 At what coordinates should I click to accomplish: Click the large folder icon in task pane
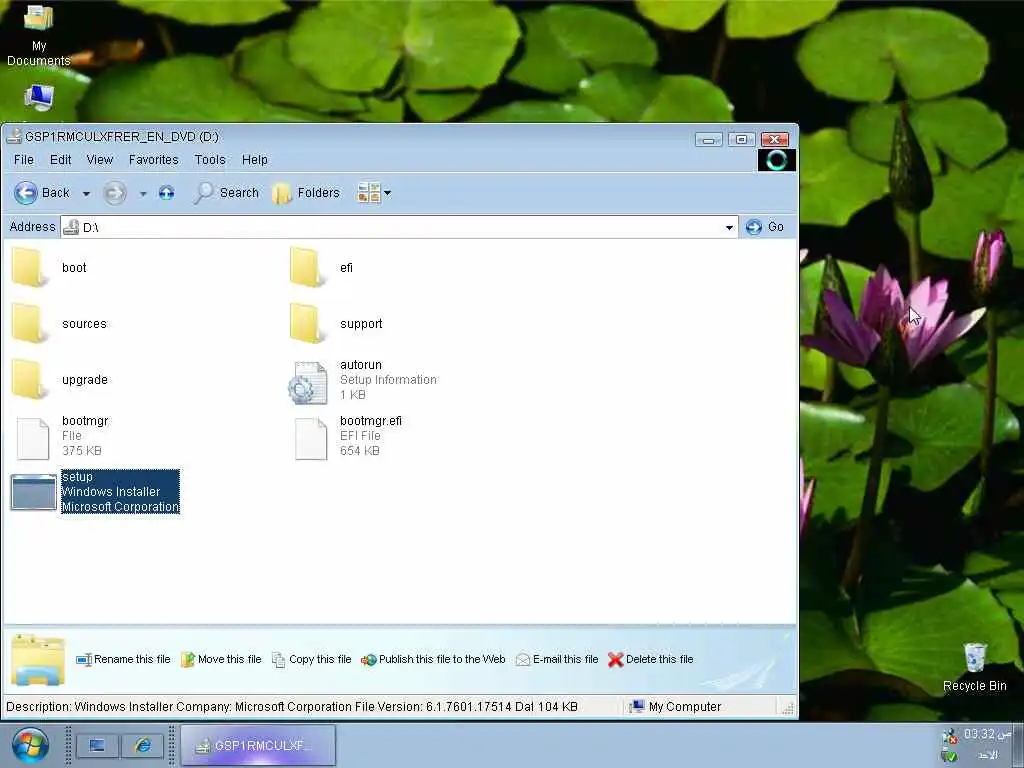click(38, 660)
